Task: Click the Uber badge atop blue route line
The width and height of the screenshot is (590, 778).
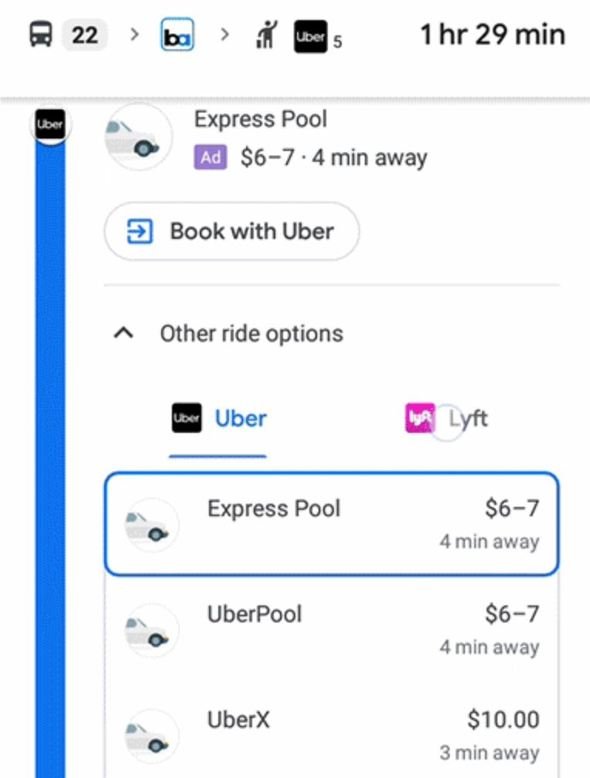Action: click(50, 124)
